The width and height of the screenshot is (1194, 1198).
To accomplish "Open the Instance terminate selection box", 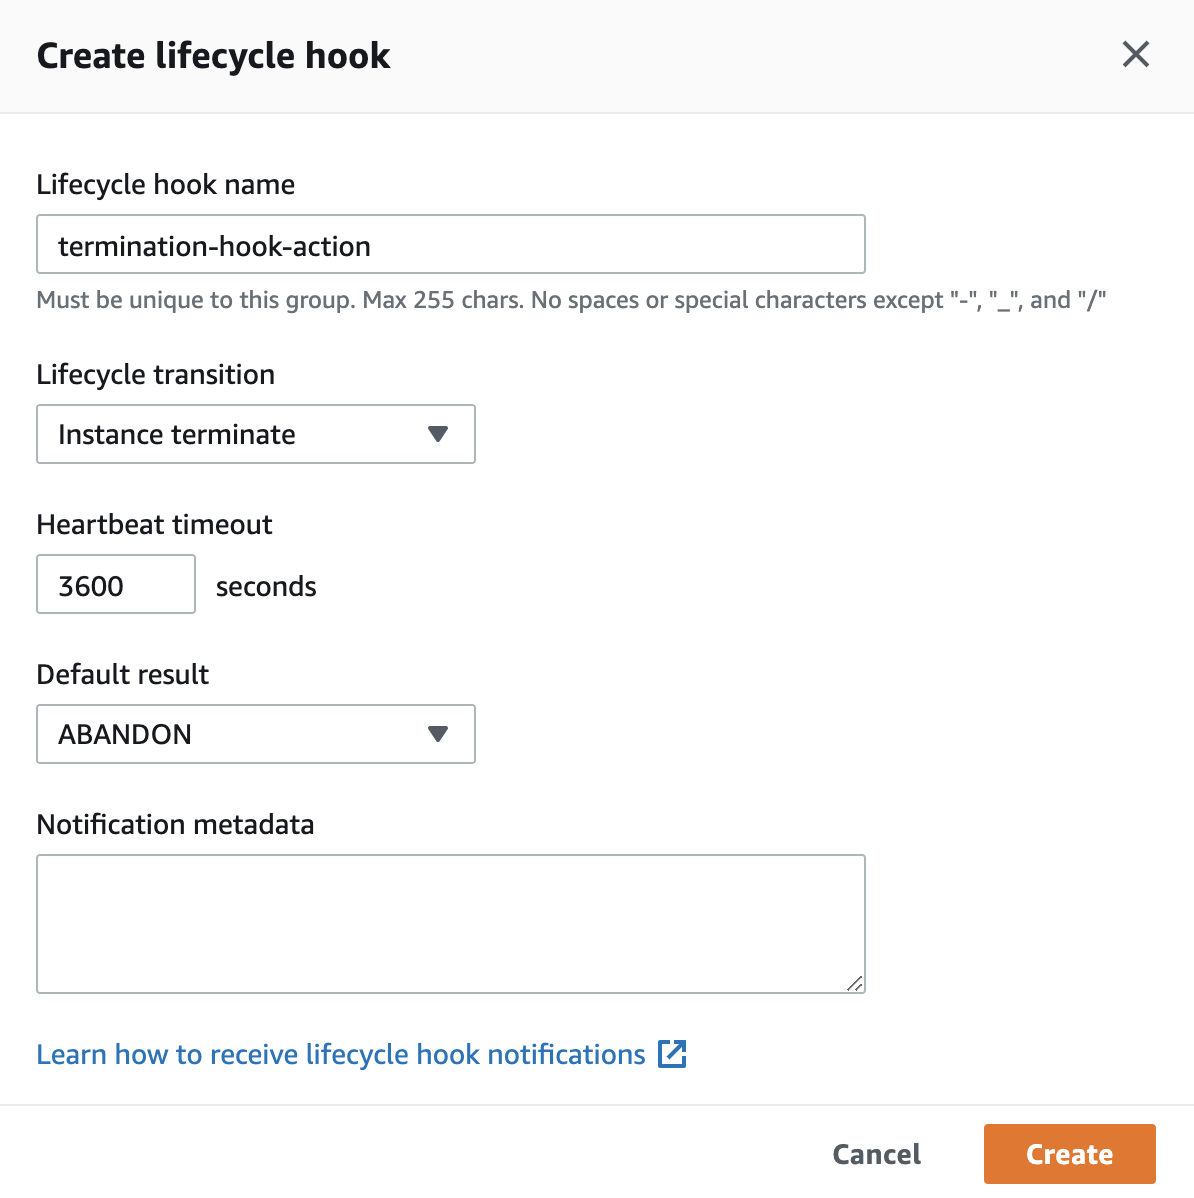I will coord(256,434).
